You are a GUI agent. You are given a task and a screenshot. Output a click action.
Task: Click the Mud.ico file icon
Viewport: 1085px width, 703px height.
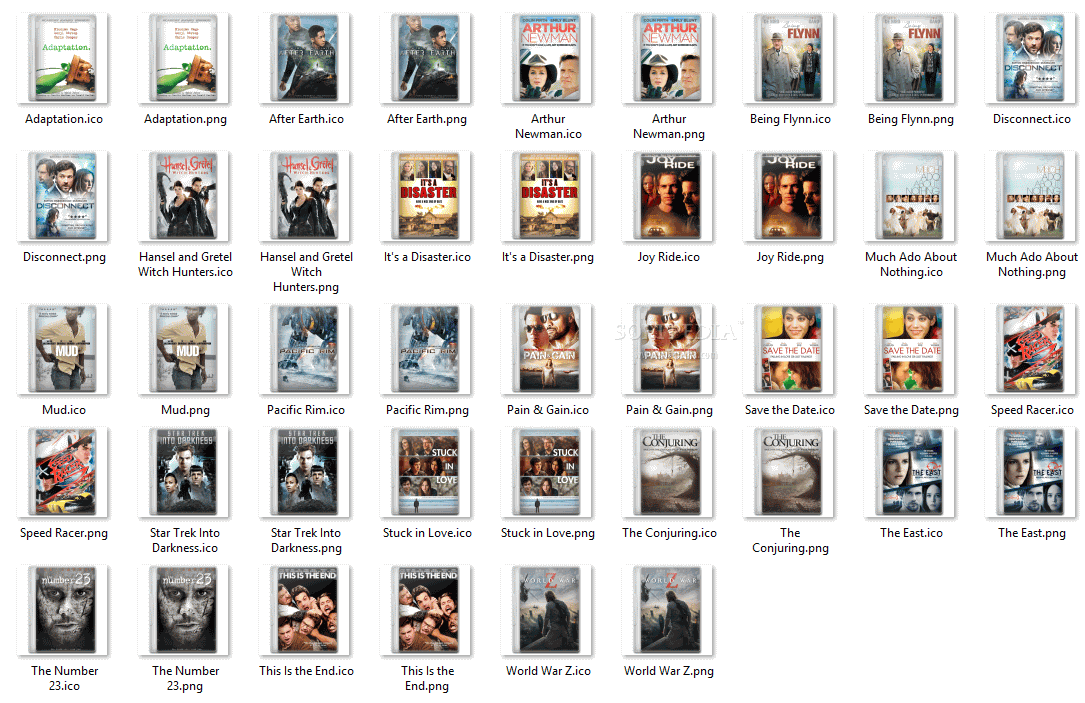coord(64,349)
